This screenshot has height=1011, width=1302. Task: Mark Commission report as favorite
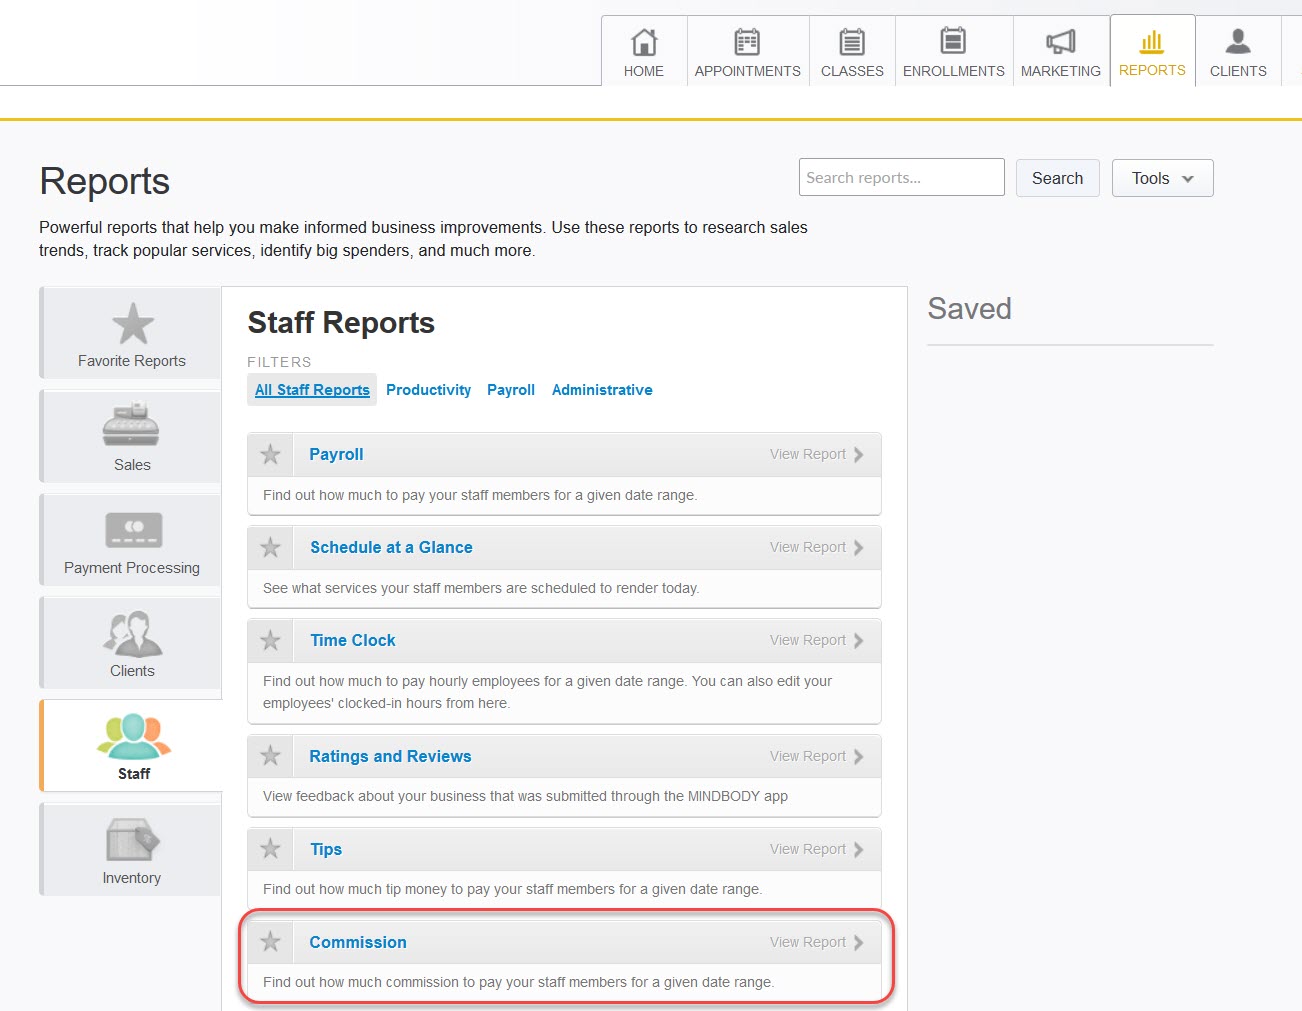click(270, 942)
